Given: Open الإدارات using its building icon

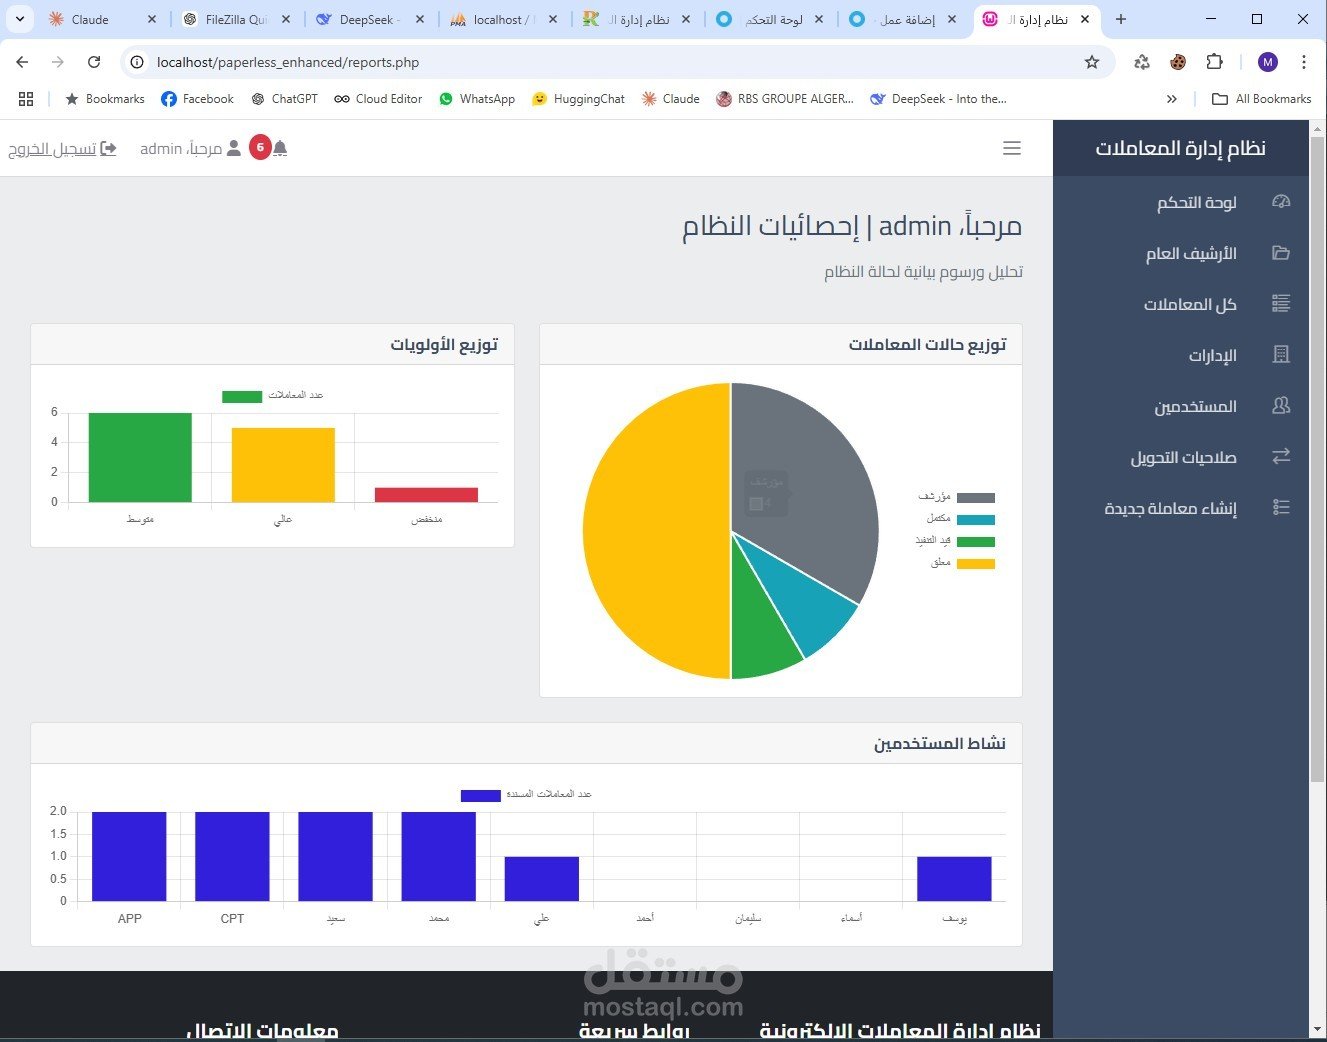Looking at the screenshot, I should click(1281, 355).
